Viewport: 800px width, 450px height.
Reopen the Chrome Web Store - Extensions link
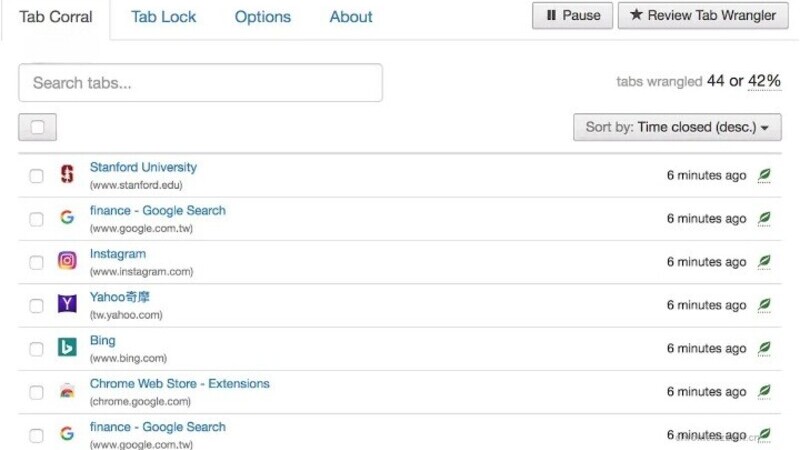179,383
